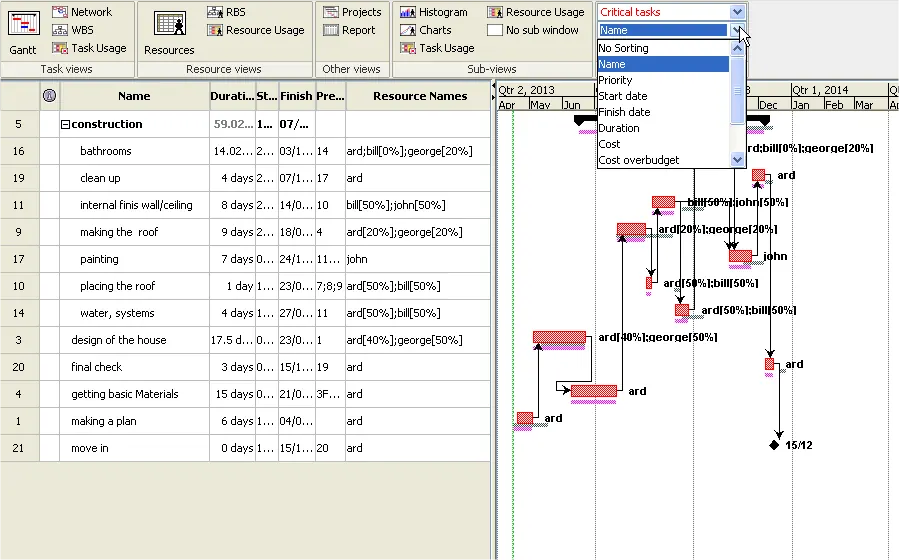Sort by Cost overbudget
899x560 pixels.
pyautogui.click(x=663, y=160)
